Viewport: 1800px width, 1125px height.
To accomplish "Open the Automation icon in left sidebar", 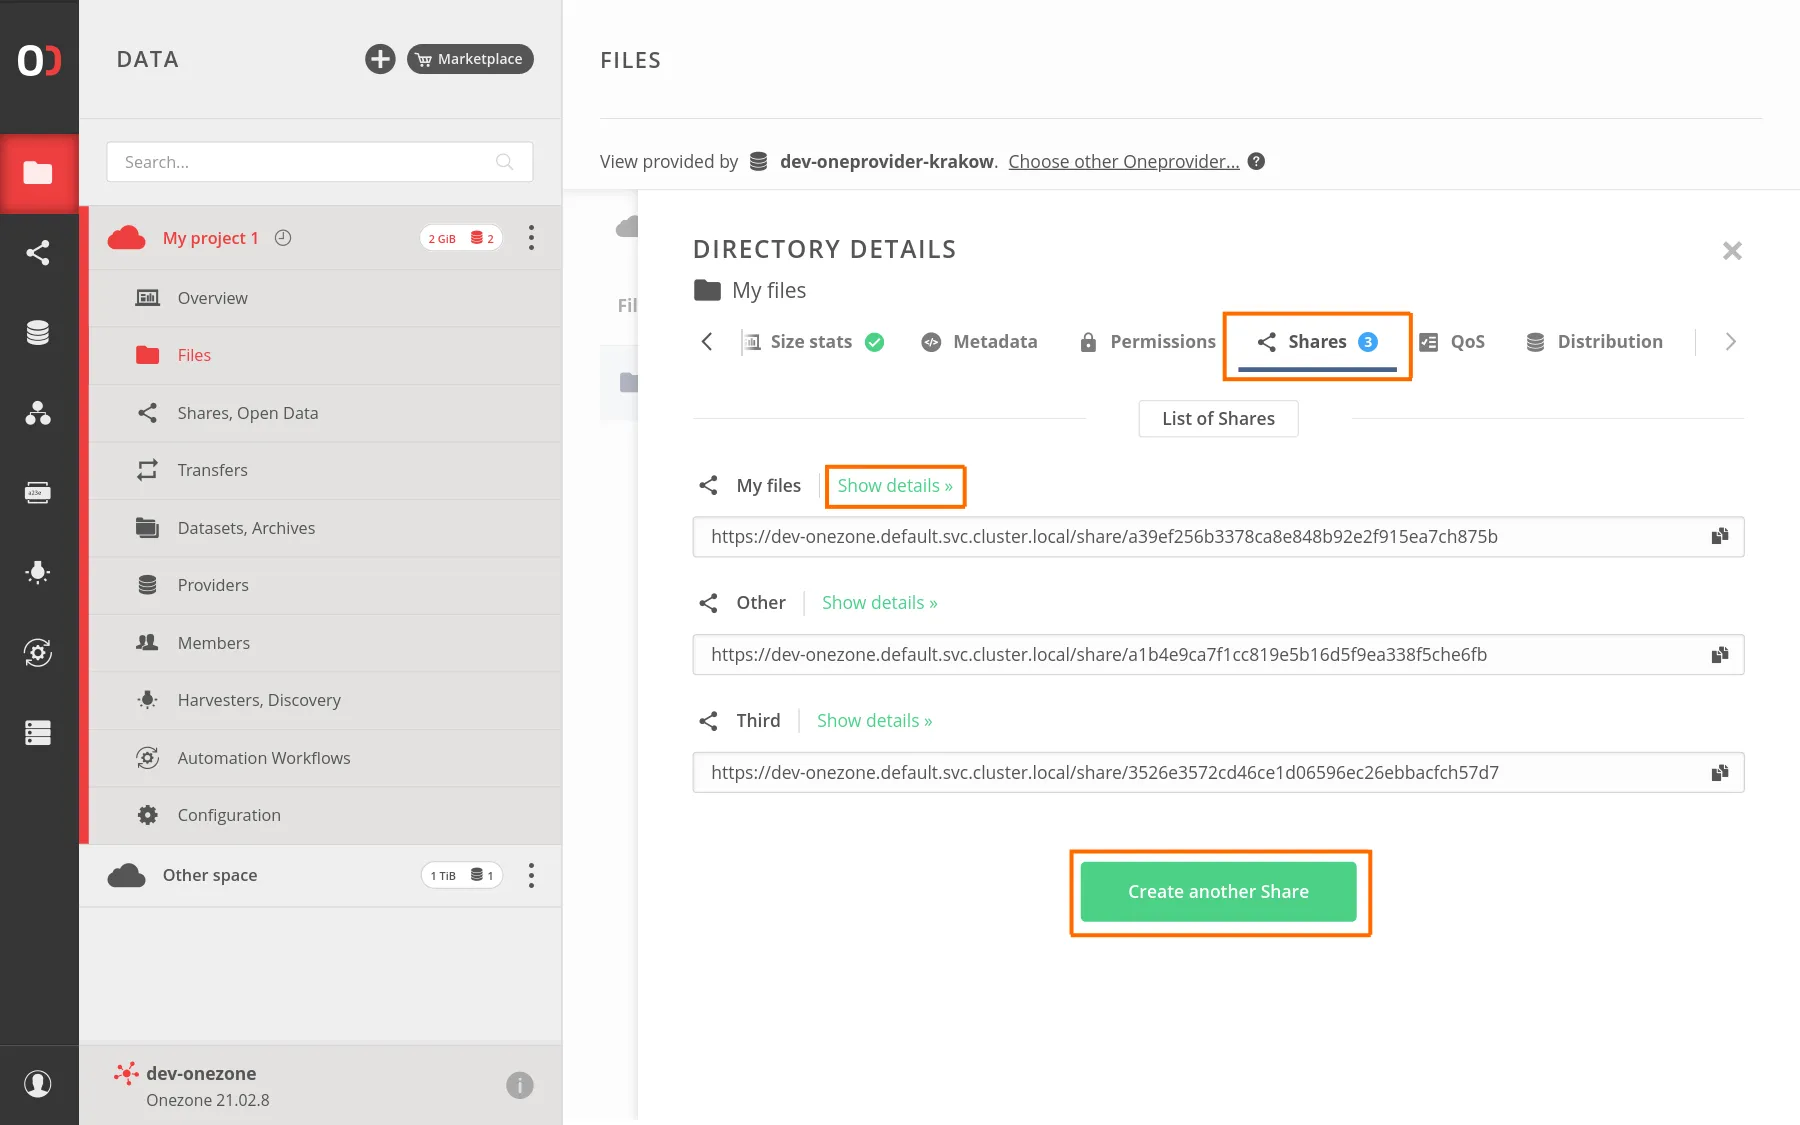I will (x=38, y=653).
